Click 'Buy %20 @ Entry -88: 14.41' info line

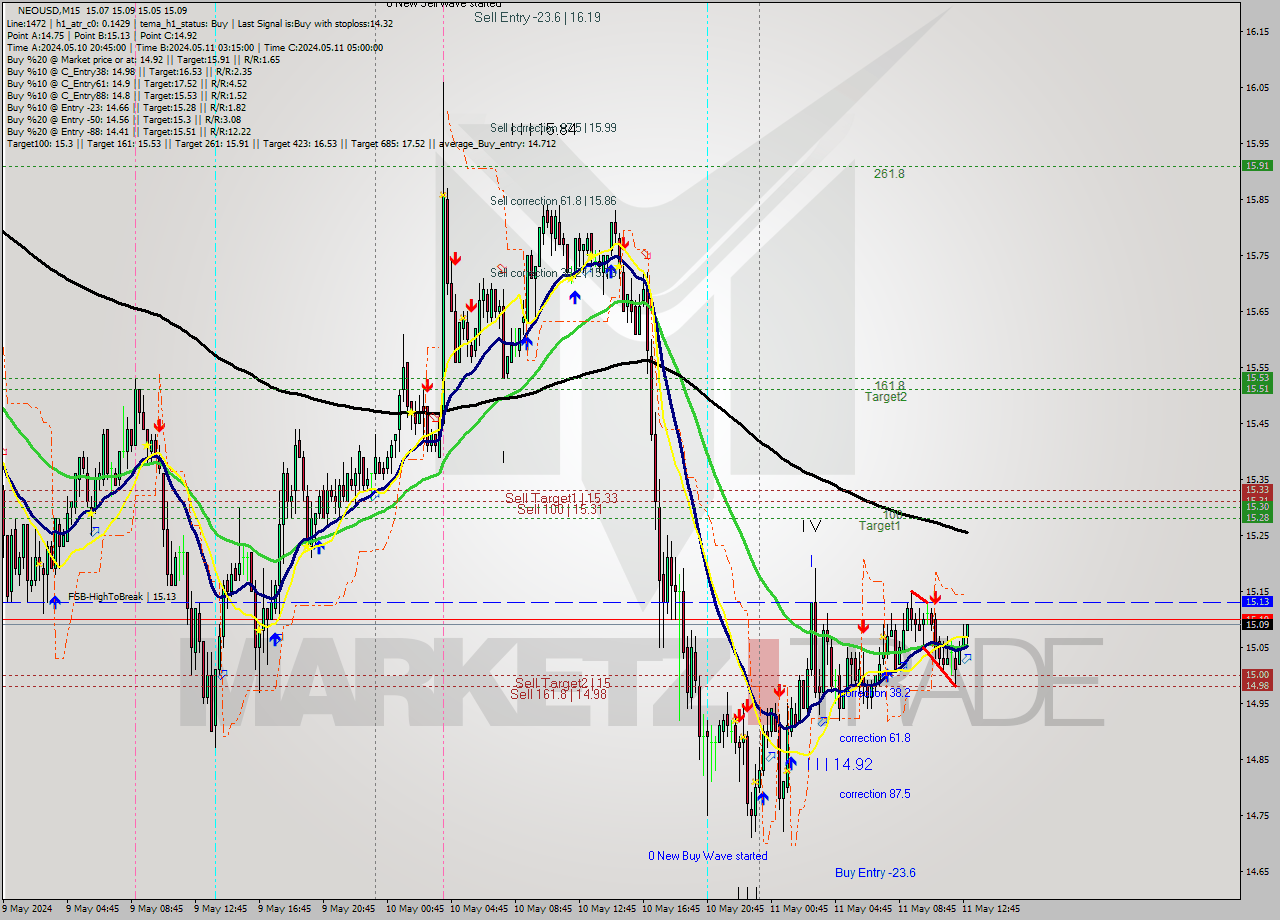pyautogui.click(x=129, y=131)
